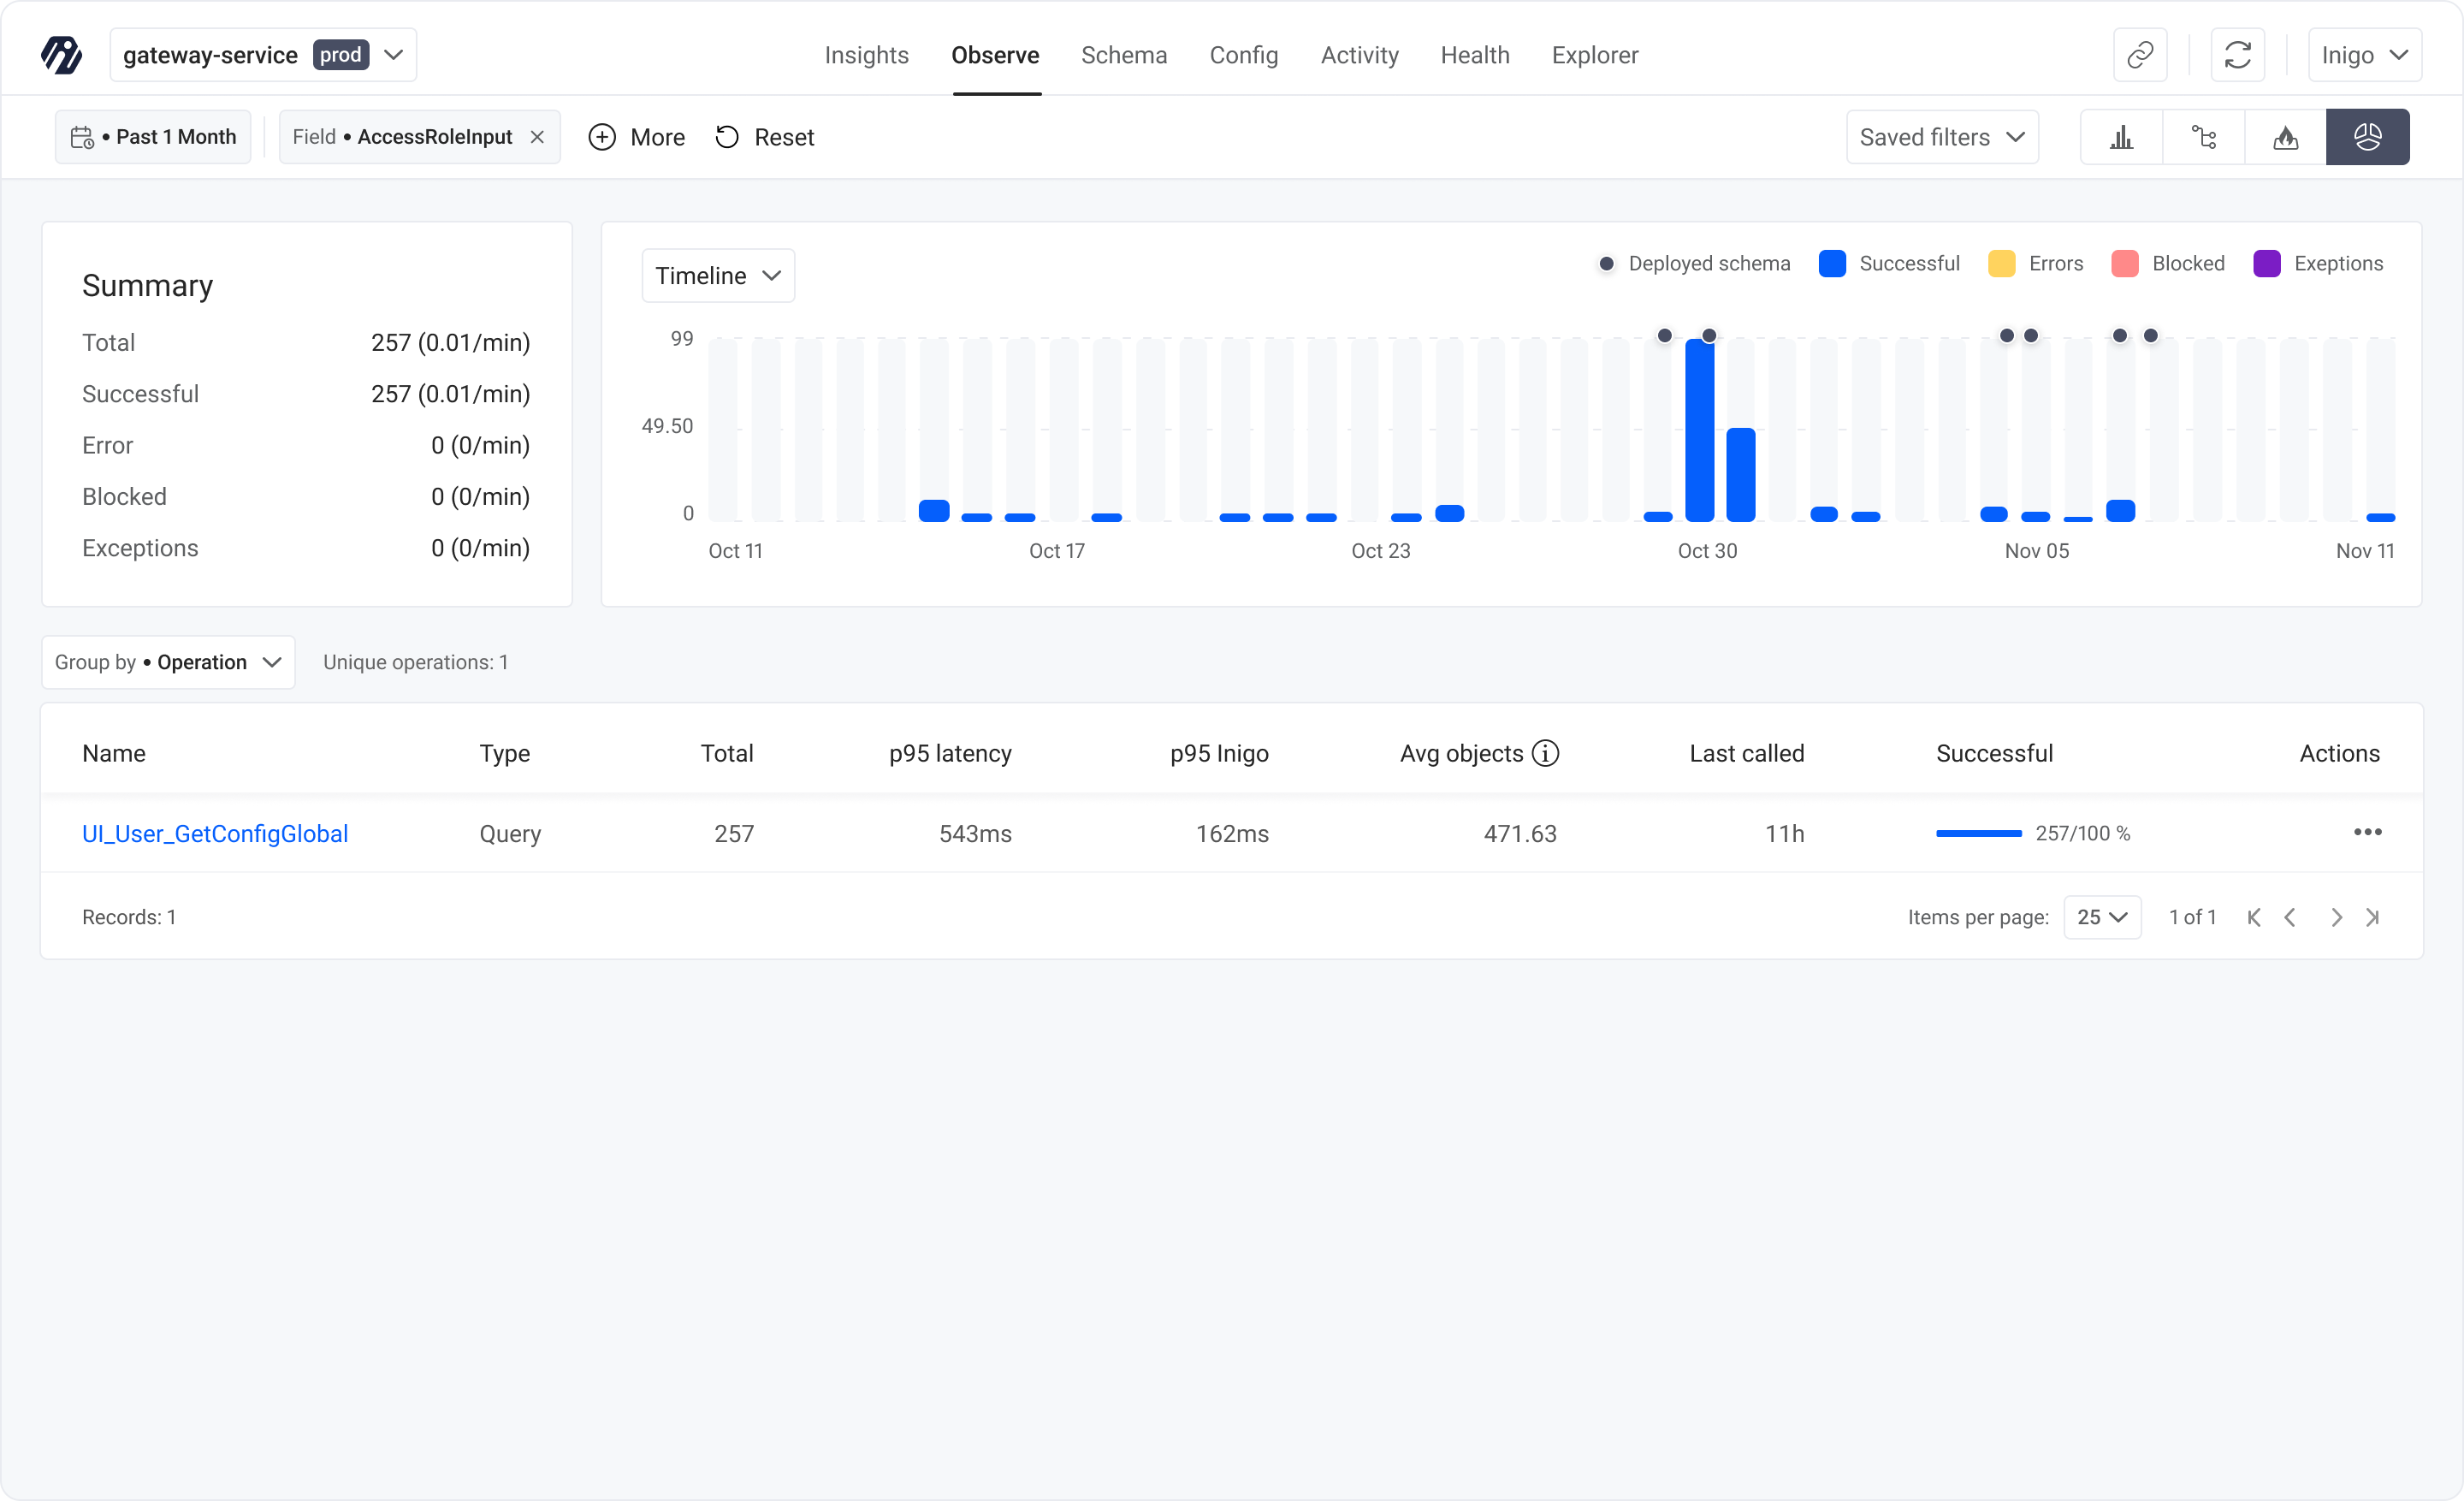
Task: Sort table by Name column
Action: pos(114,753)
